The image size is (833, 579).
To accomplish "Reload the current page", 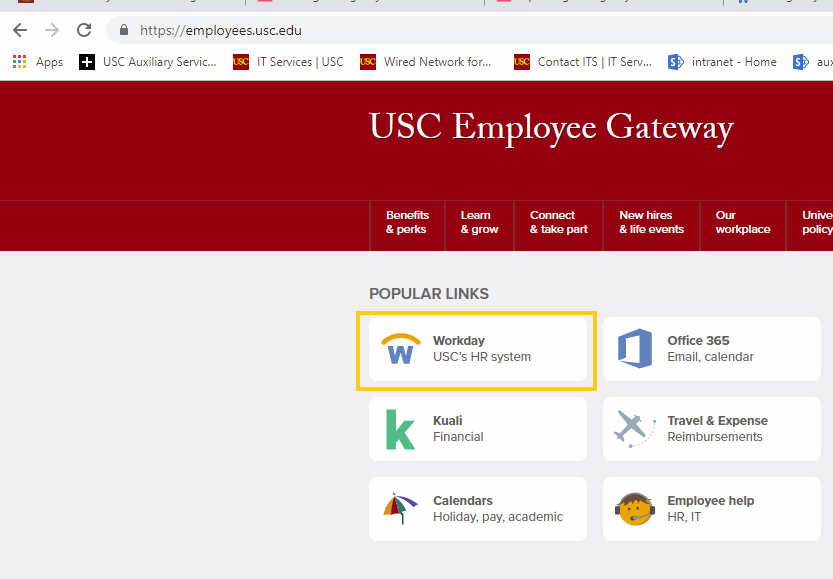I will (83, 31).
